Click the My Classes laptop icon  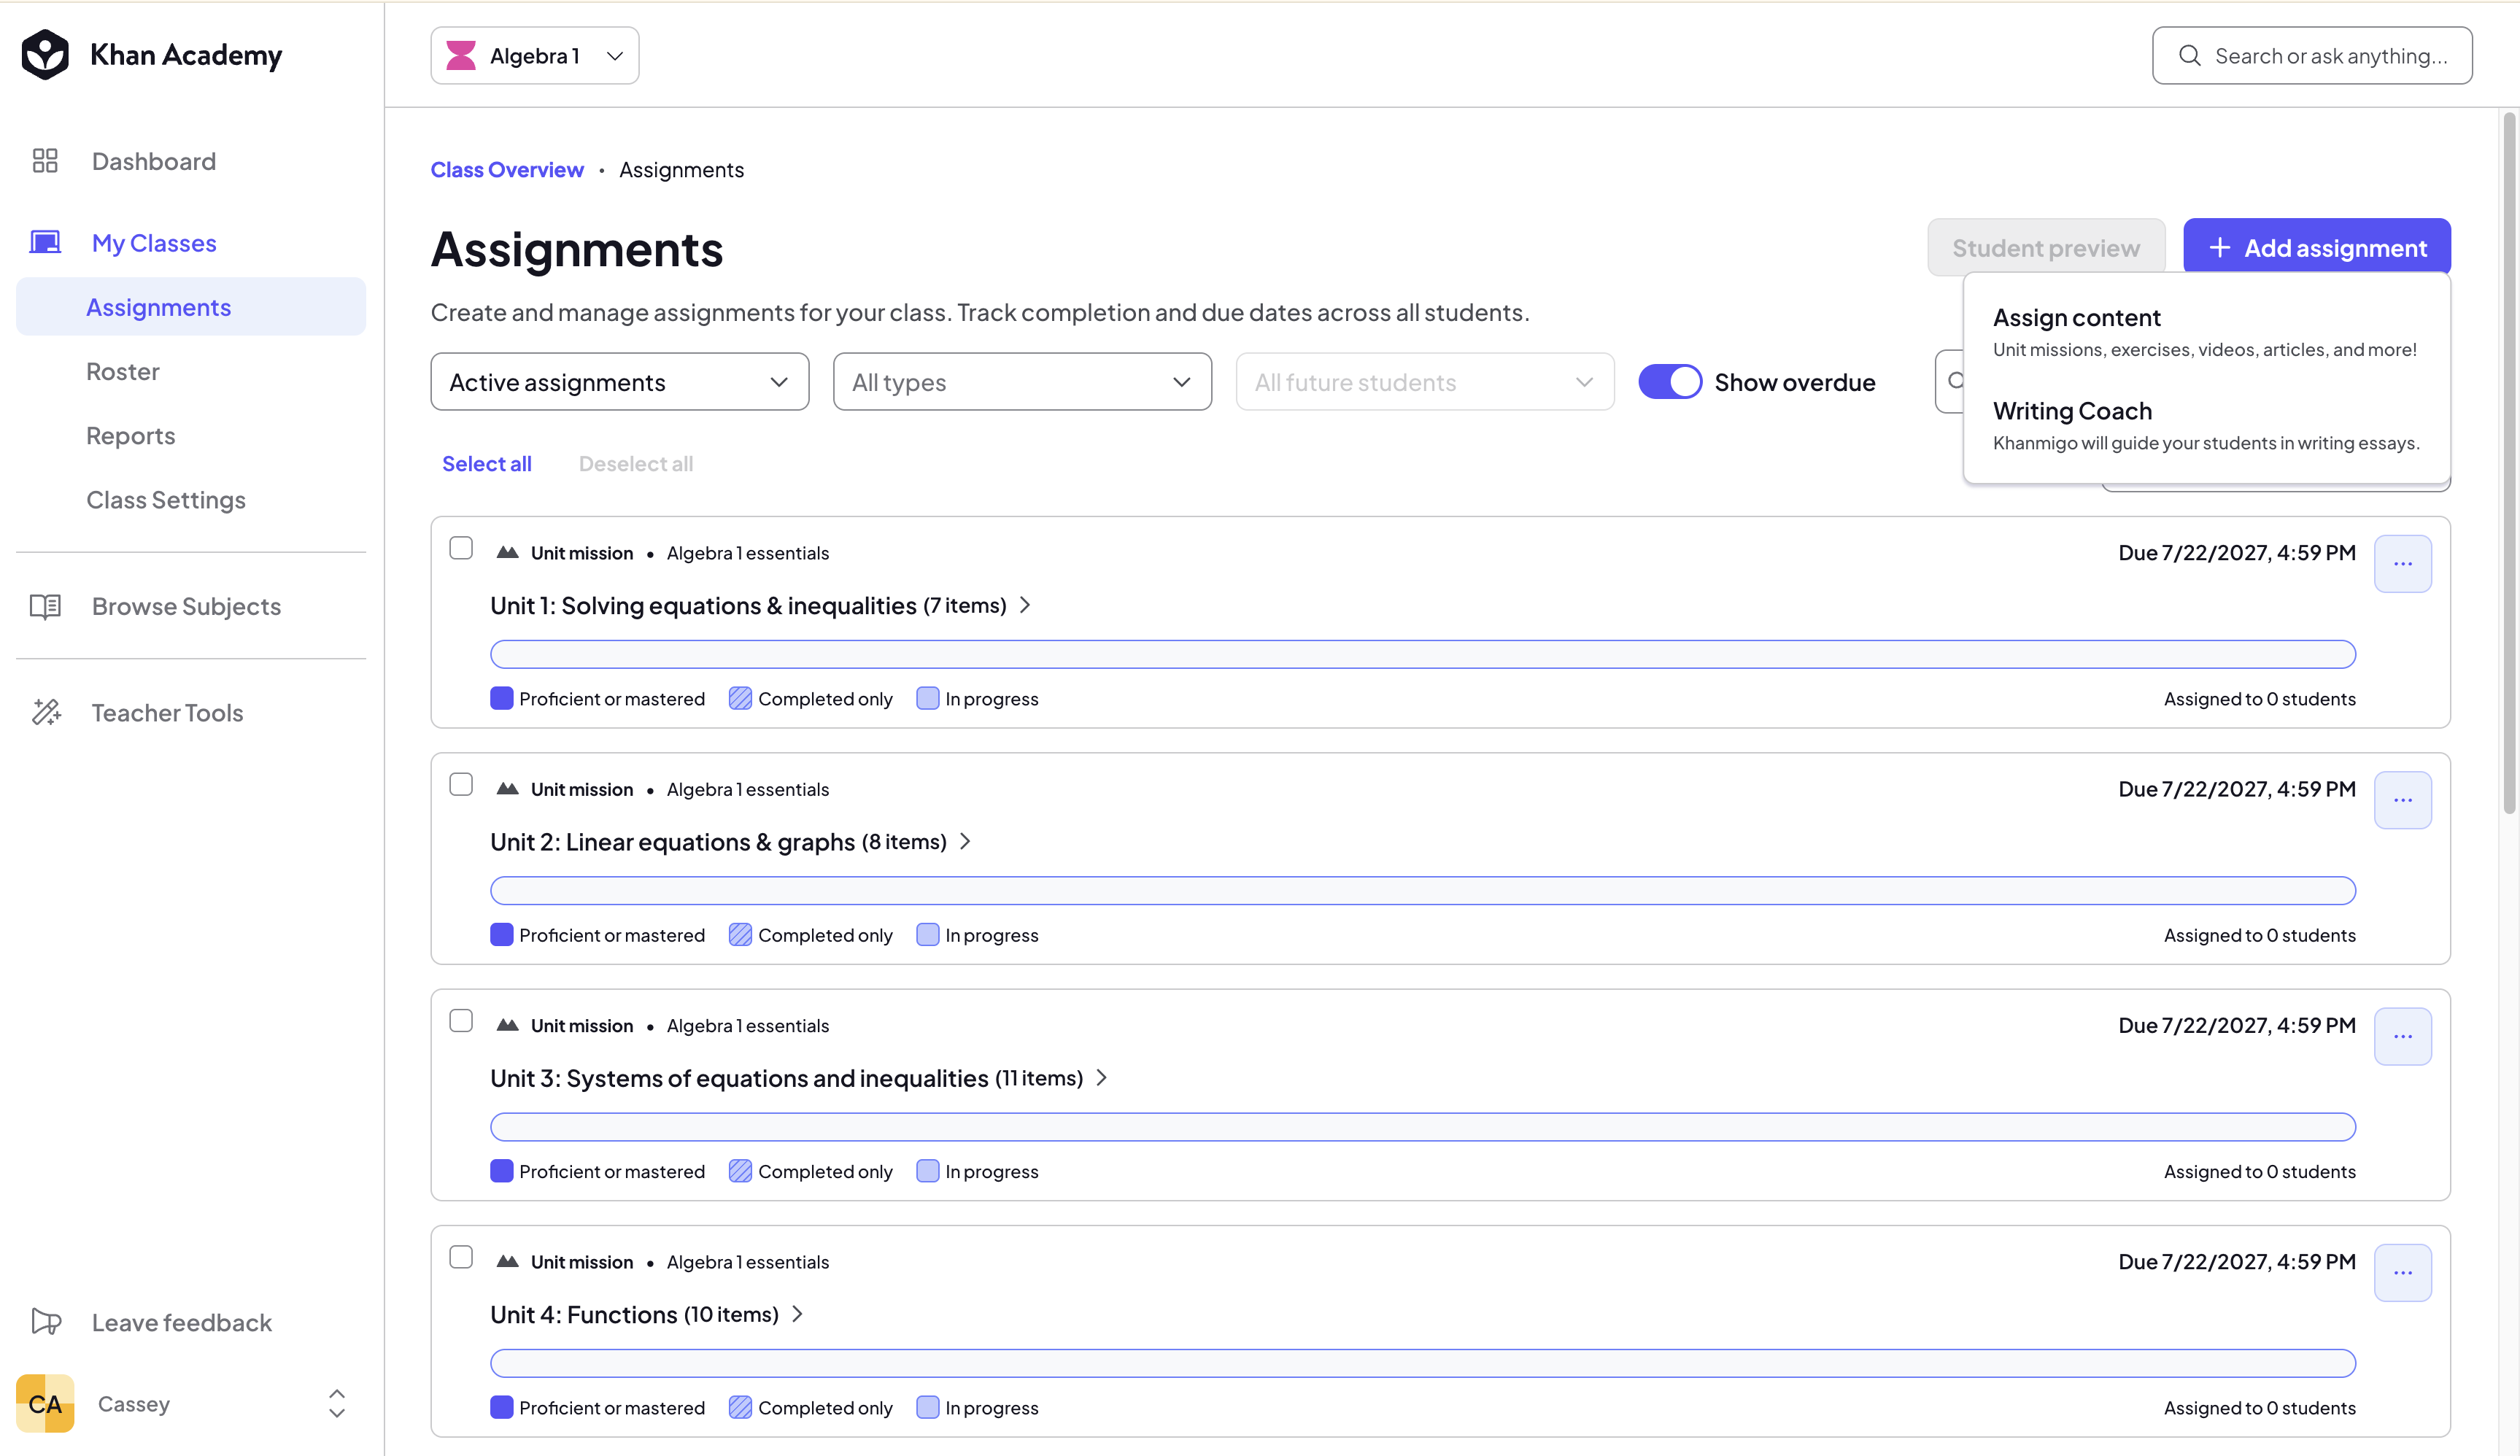click(x=45, y=242)
